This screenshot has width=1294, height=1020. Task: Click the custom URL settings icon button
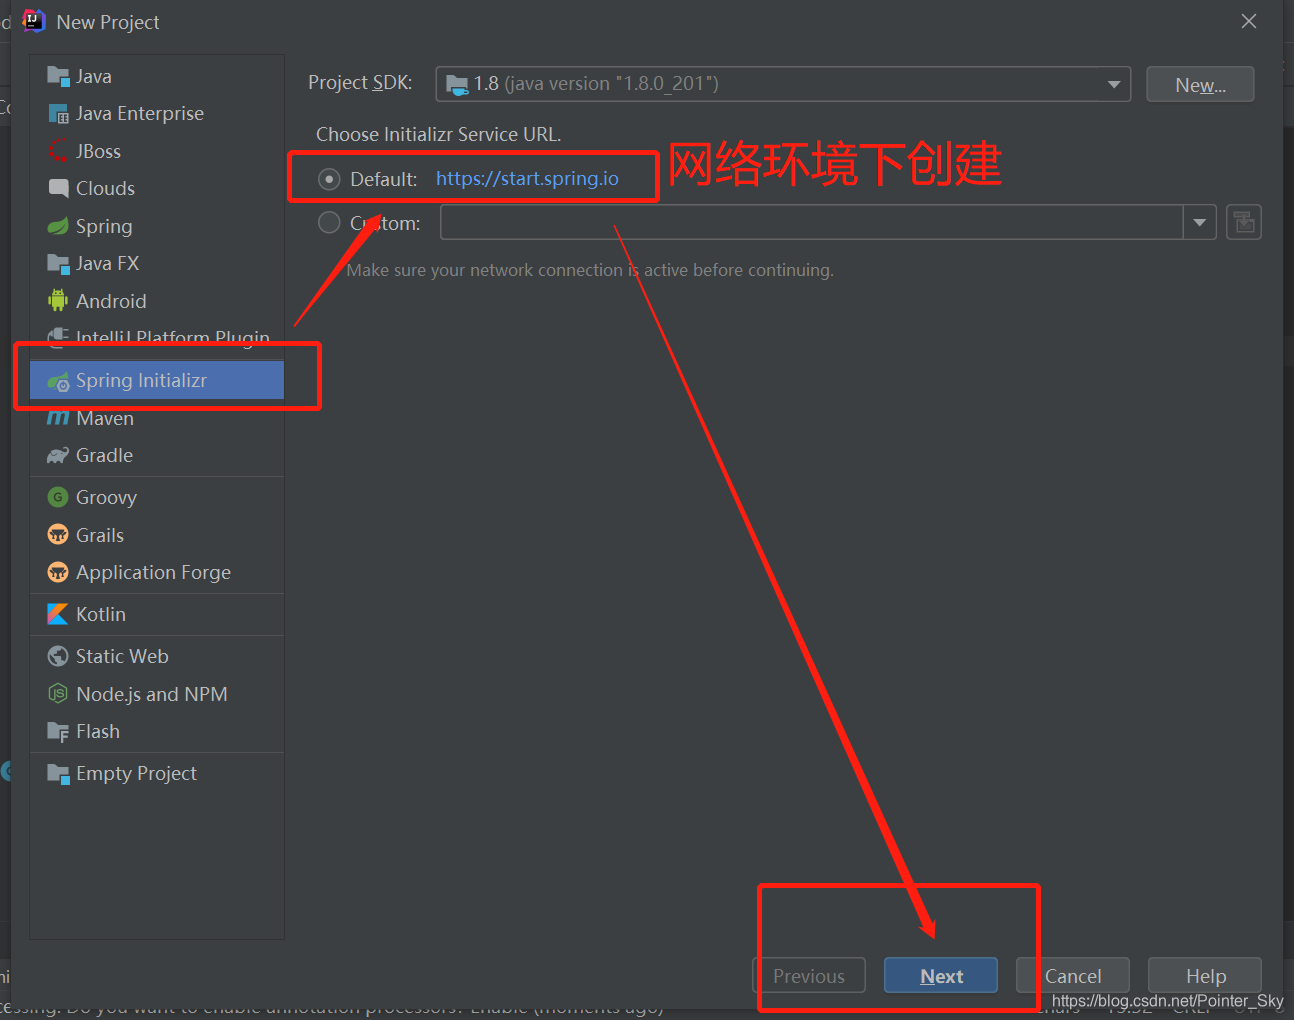1244,222
